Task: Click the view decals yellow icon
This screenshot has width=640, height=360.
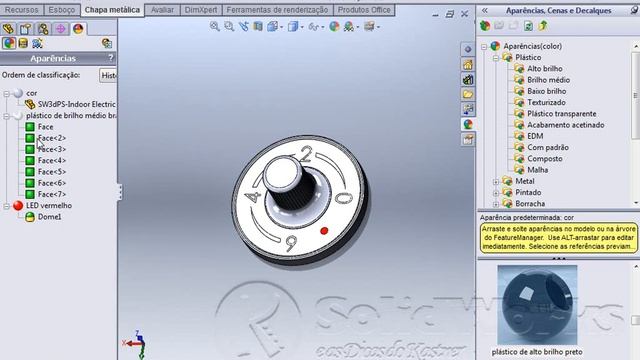Action: tap(23, 43)
